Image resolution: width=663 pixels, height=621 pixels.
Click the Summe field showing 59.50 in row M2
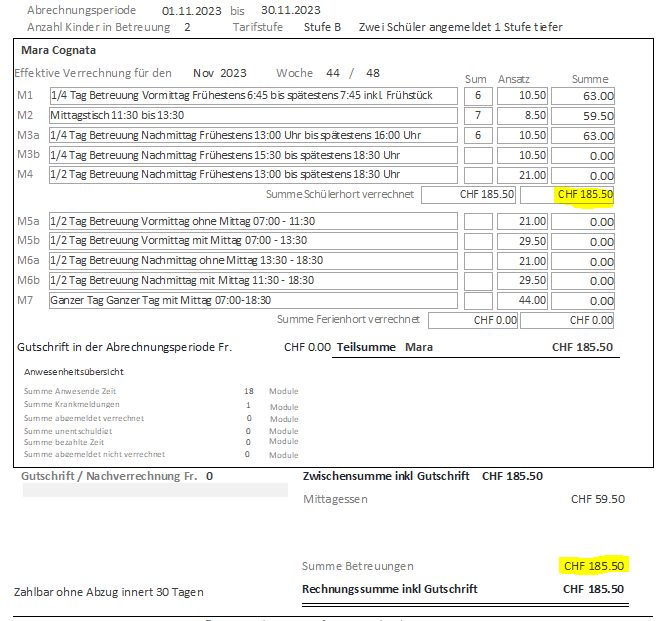click(x=582, y=116)
